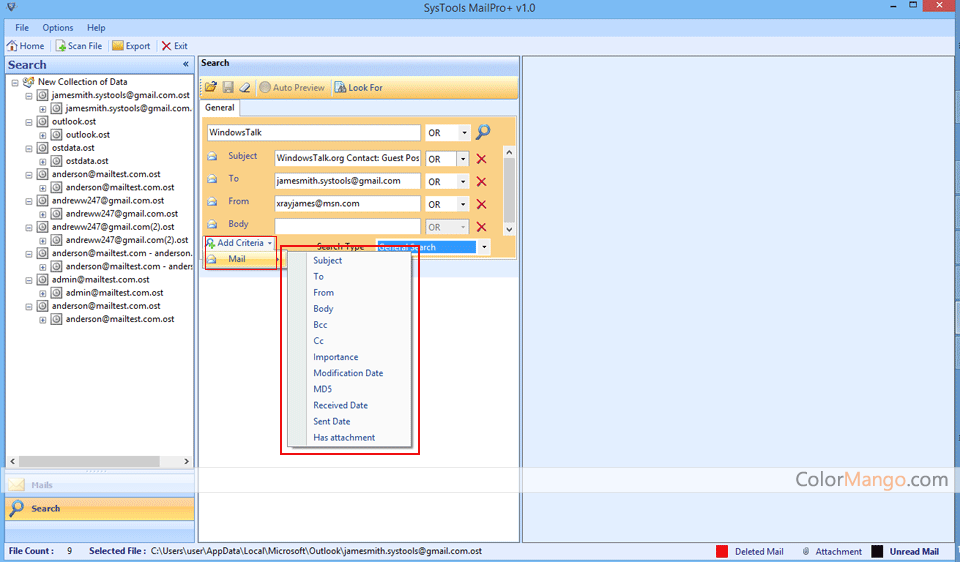Click the eraser clear icon in Search toolbar

click(x=245, y=88)
